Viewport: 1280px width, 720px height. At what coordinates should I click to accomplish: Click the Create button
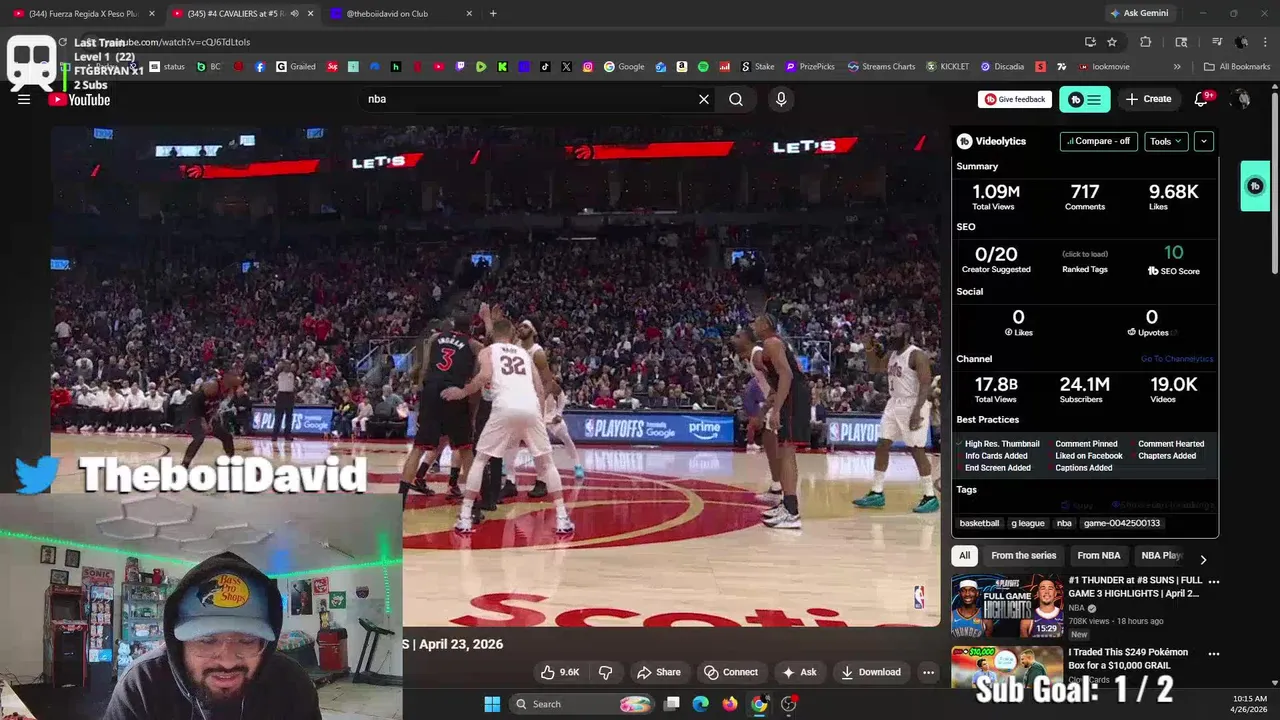click(1148, 99)
